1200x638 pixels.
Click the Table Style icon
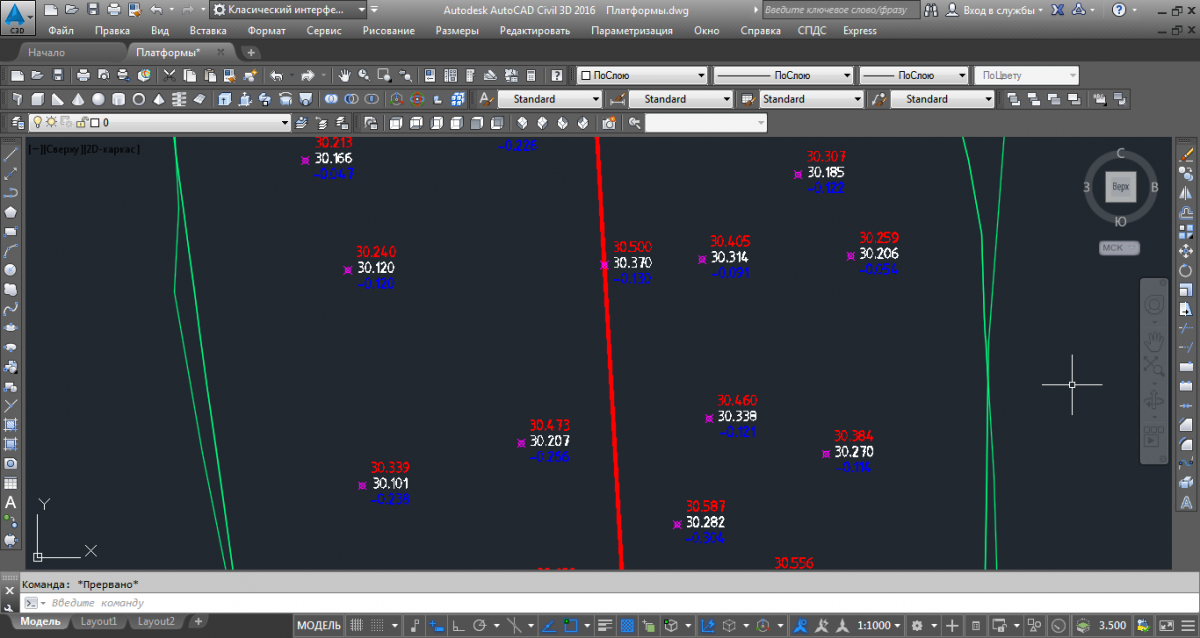click(x=748, y=99)
